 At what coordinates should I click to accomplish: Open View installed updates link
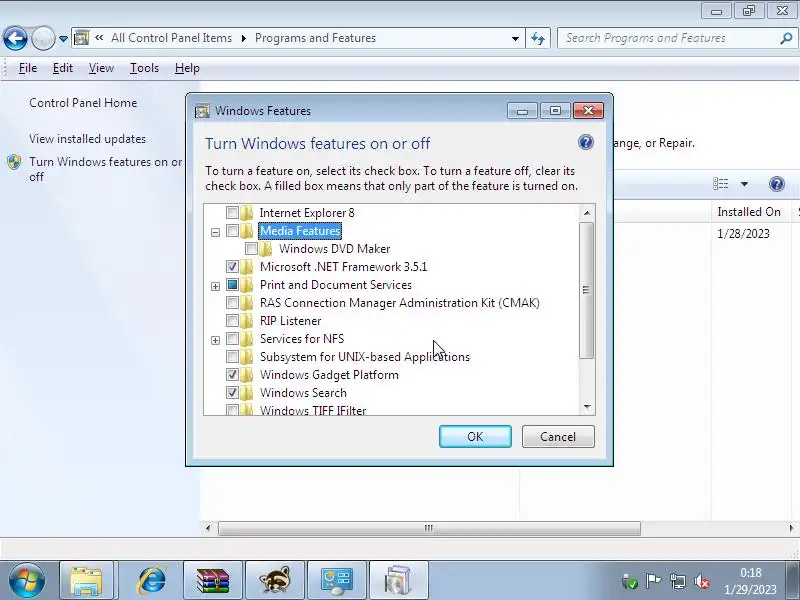(x=87, y=139)
